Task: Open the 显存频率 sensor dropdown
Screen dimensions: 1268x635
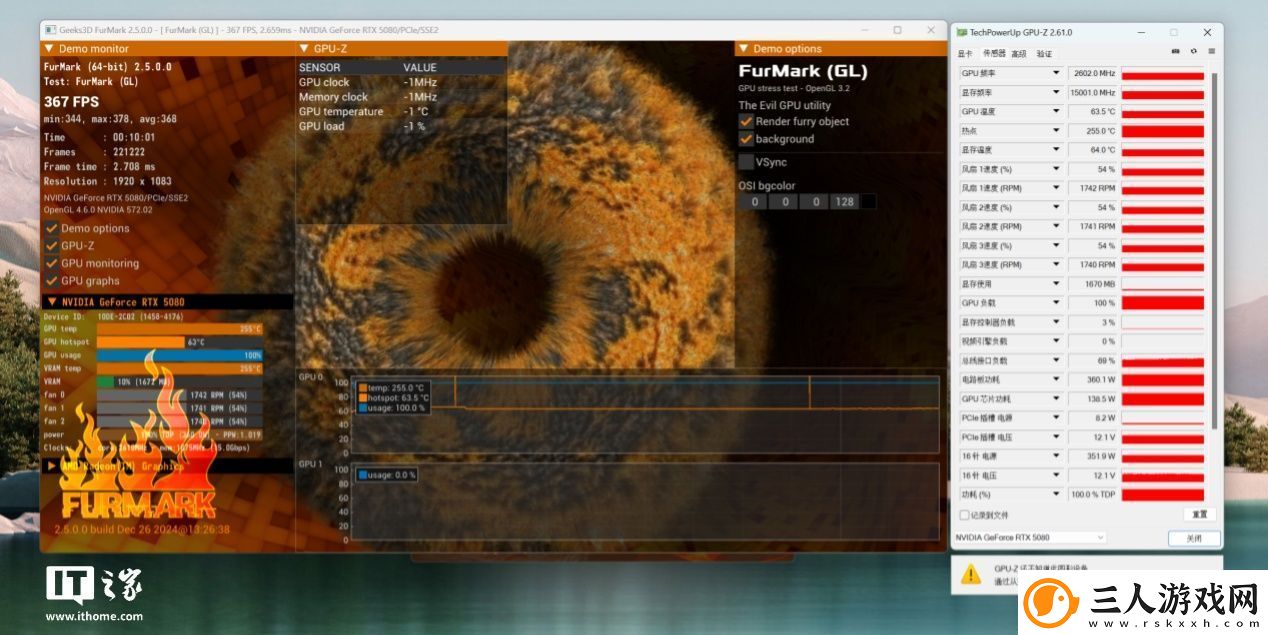Action: point(1056,92)
